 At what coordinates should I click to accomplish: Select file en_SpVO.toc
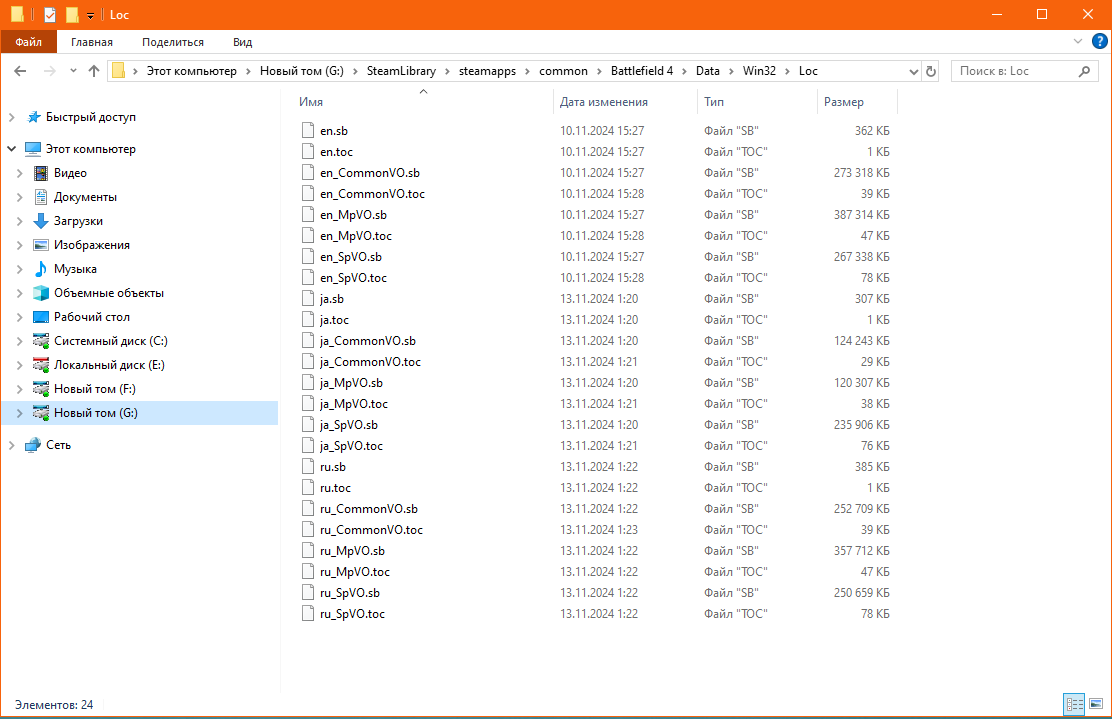pos(353,277)
